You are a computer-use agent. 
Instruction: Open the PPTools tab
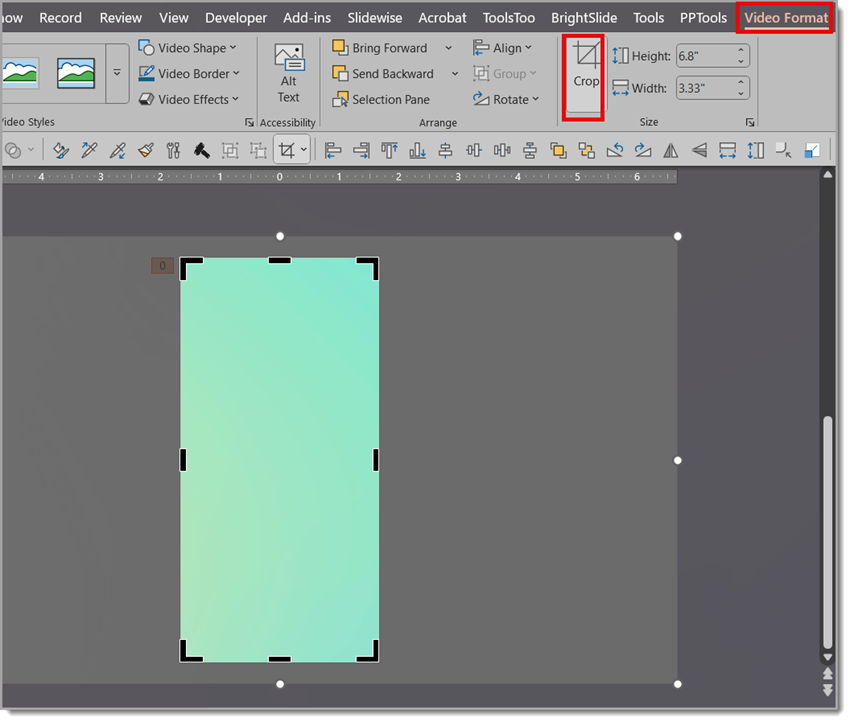[x=703, y=18]
